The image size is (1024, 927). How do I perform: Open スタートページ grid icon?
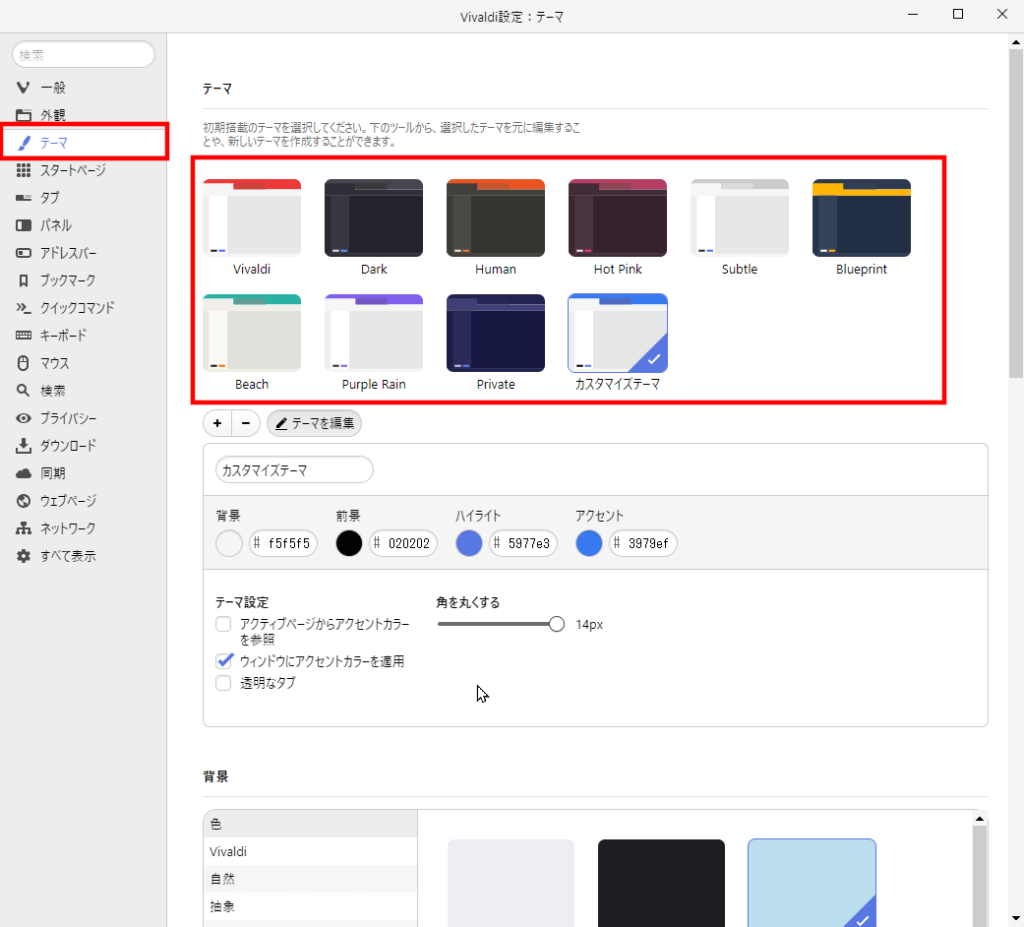point(24,171)
